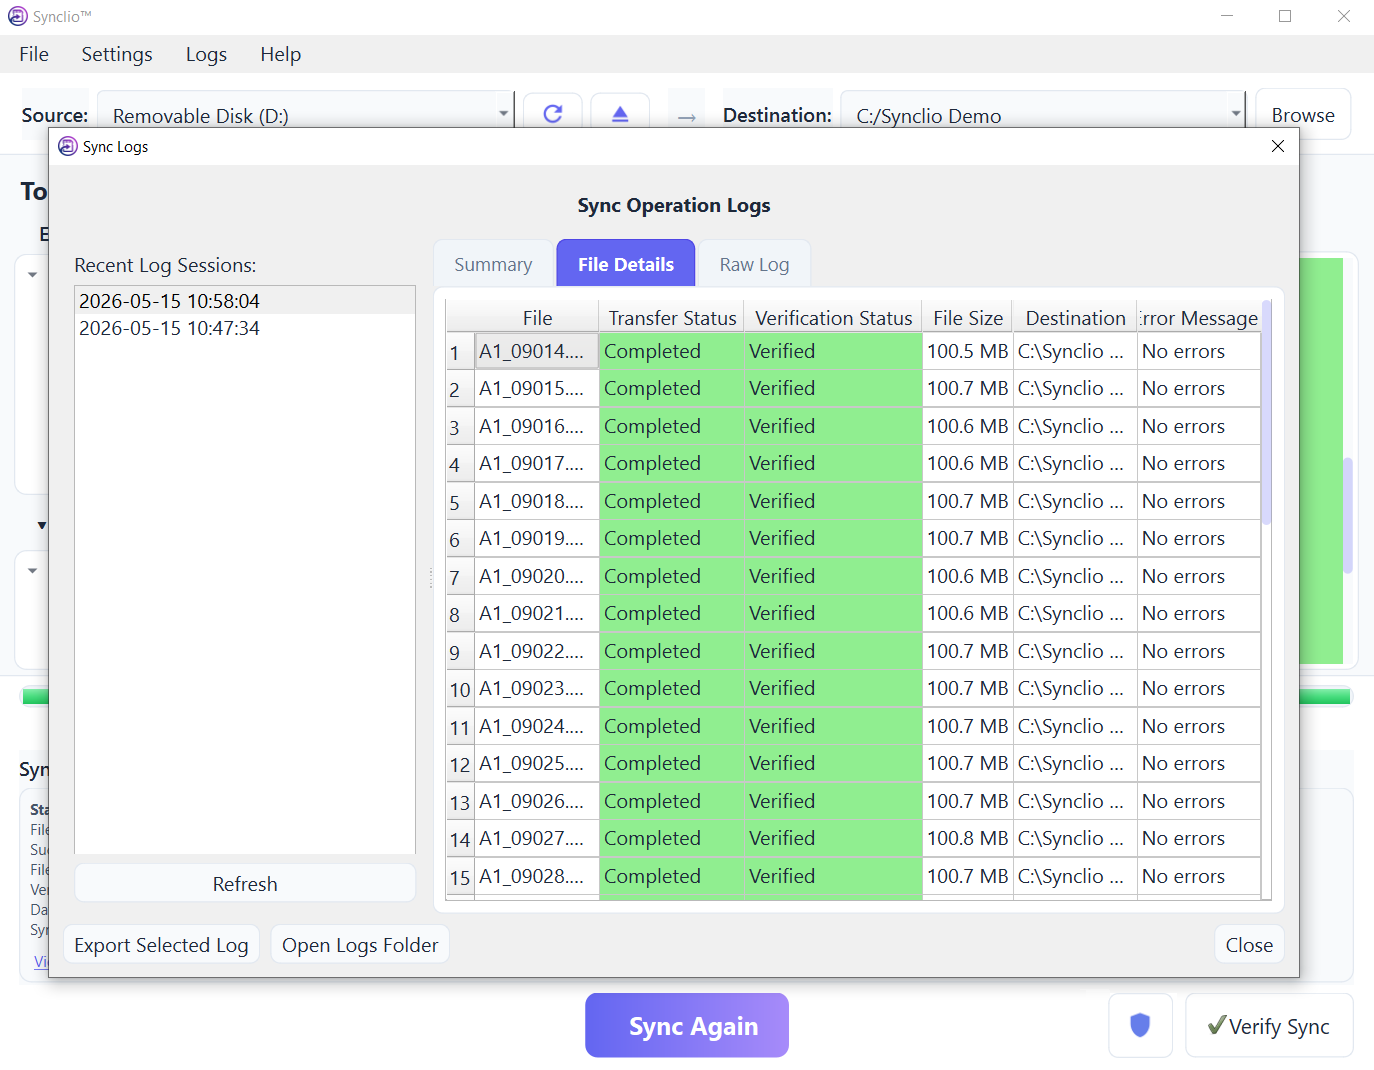Click the Refresh button under log sessions
This screenshot has width=1374, height=1070.
click(245, 884)
